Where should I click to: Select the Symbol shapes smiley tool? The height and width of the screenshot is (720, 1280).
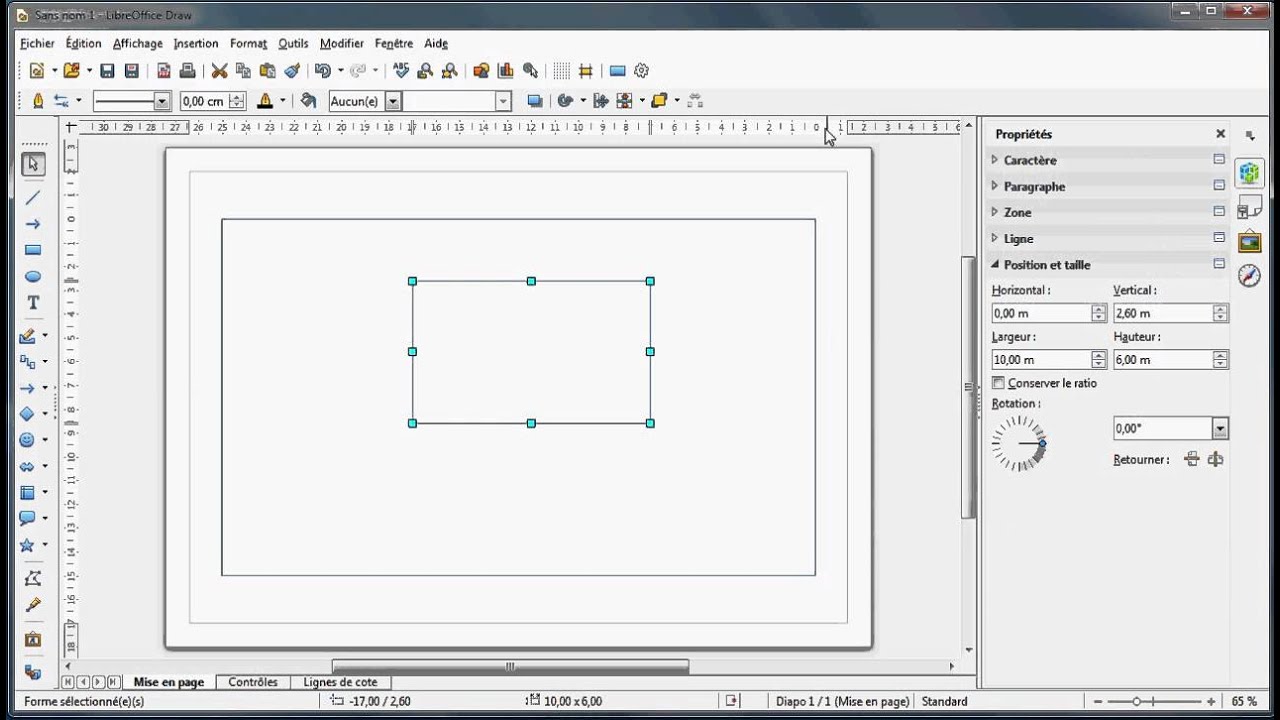pyautogui.click(x=28, y=440)
